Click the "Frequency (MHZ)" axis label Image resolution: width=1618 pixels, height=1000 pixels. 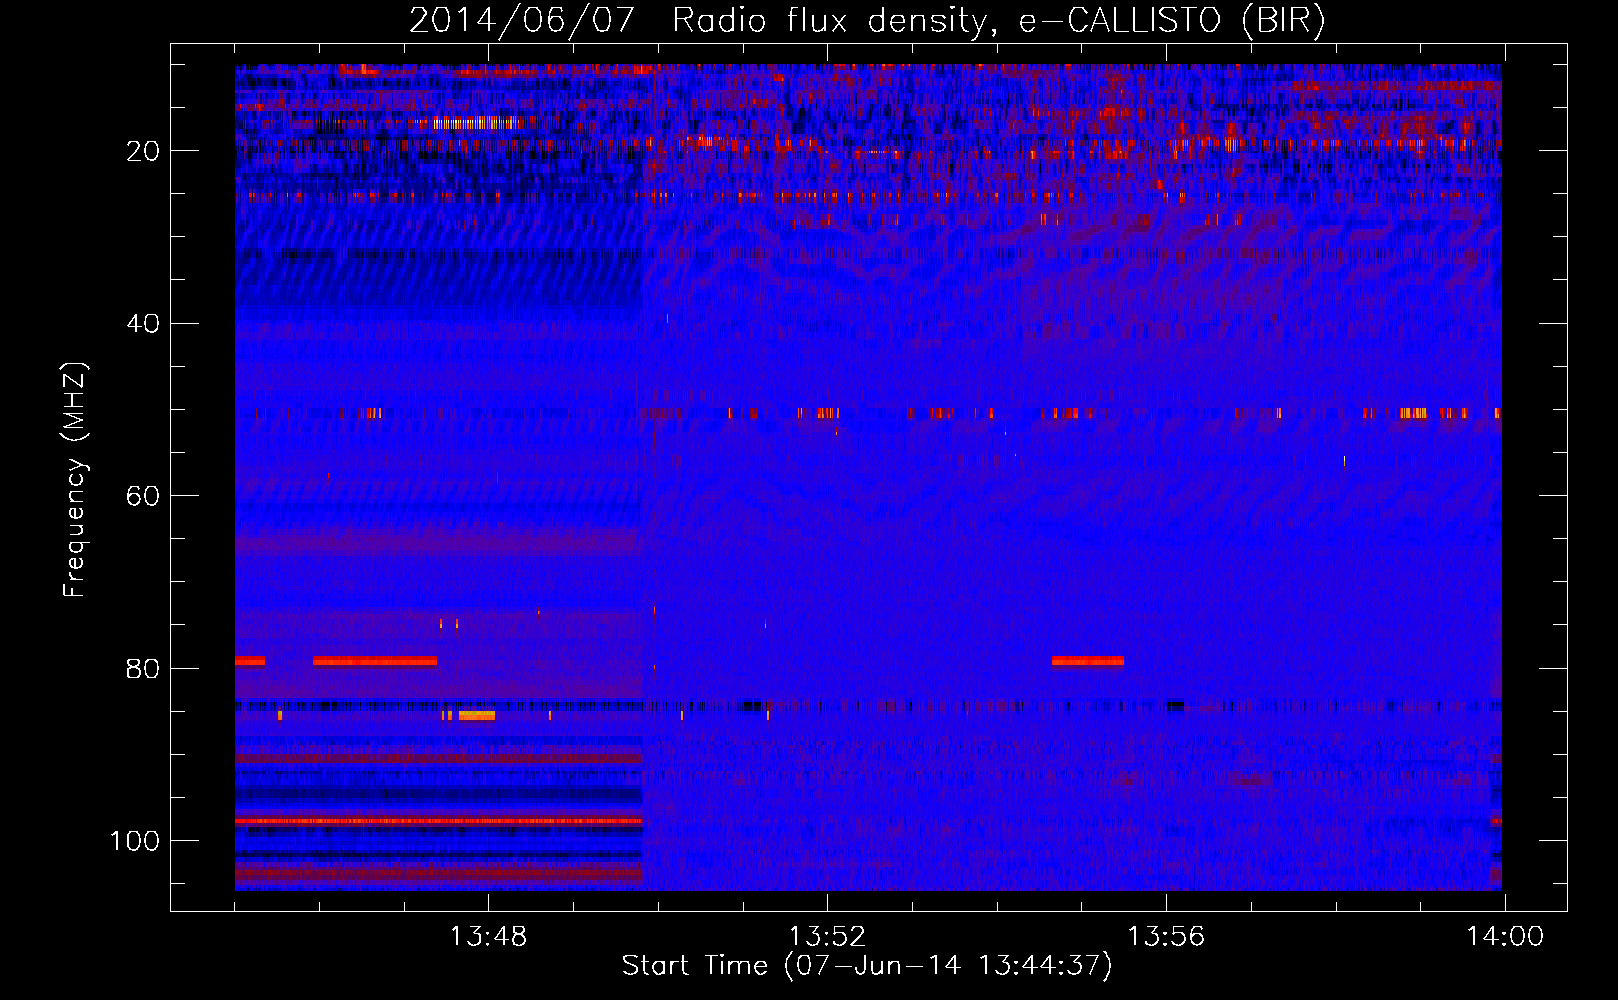[x=76, y=479]
